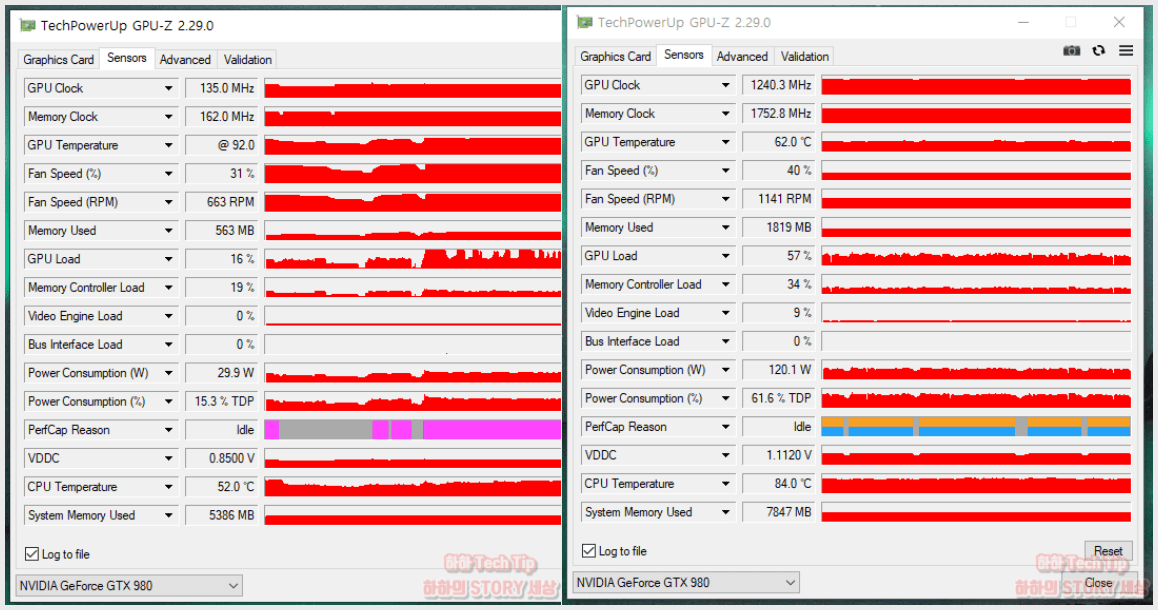Open GPU Temperature dropdown in left window
This screenshot has height=610, width=1158.
pyautogui.click(x=168, y=145)
